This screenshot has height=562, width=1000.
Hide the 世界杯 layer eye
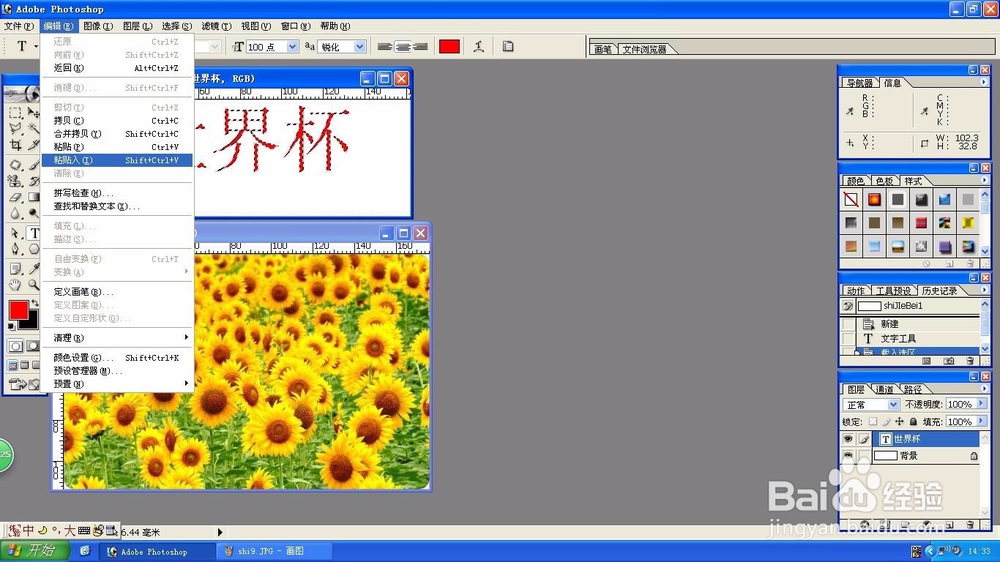tap(848, 439)
